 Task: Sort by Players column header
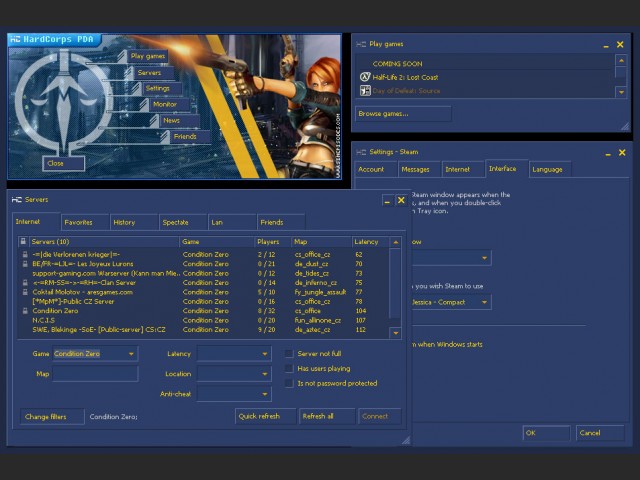point(273,242)
